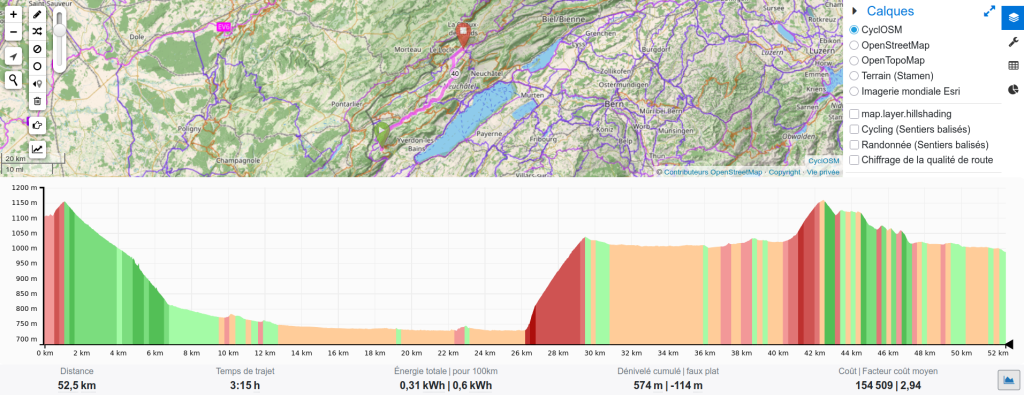Click the Calques heading

pos(890,11)
